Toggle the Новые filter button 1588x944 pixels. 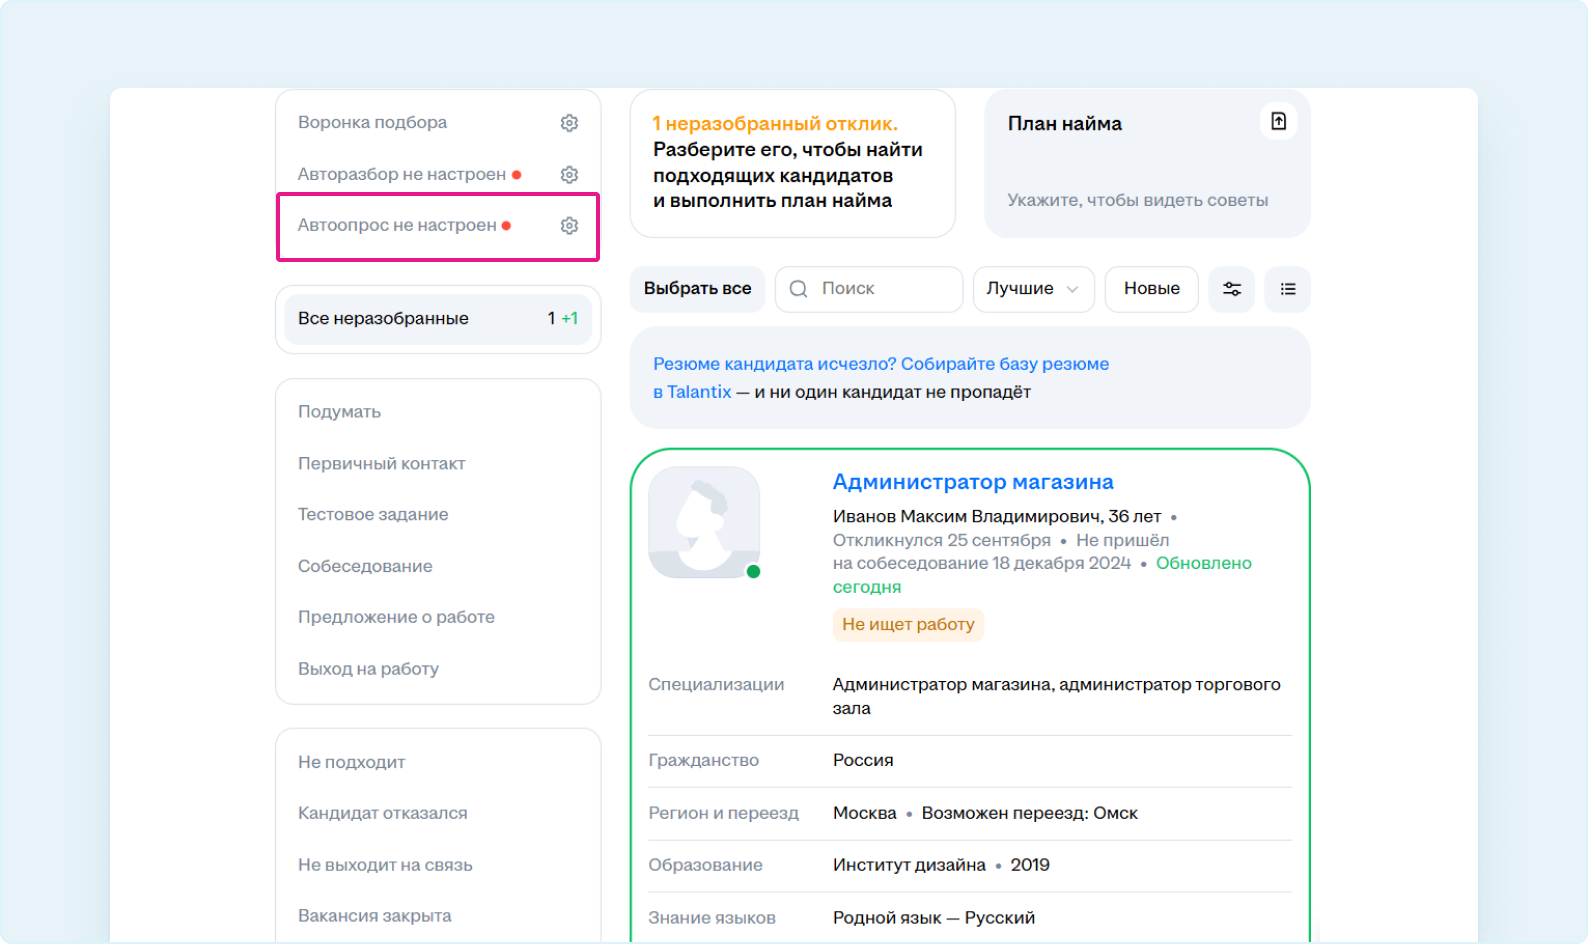click(x=1151, y=289)
